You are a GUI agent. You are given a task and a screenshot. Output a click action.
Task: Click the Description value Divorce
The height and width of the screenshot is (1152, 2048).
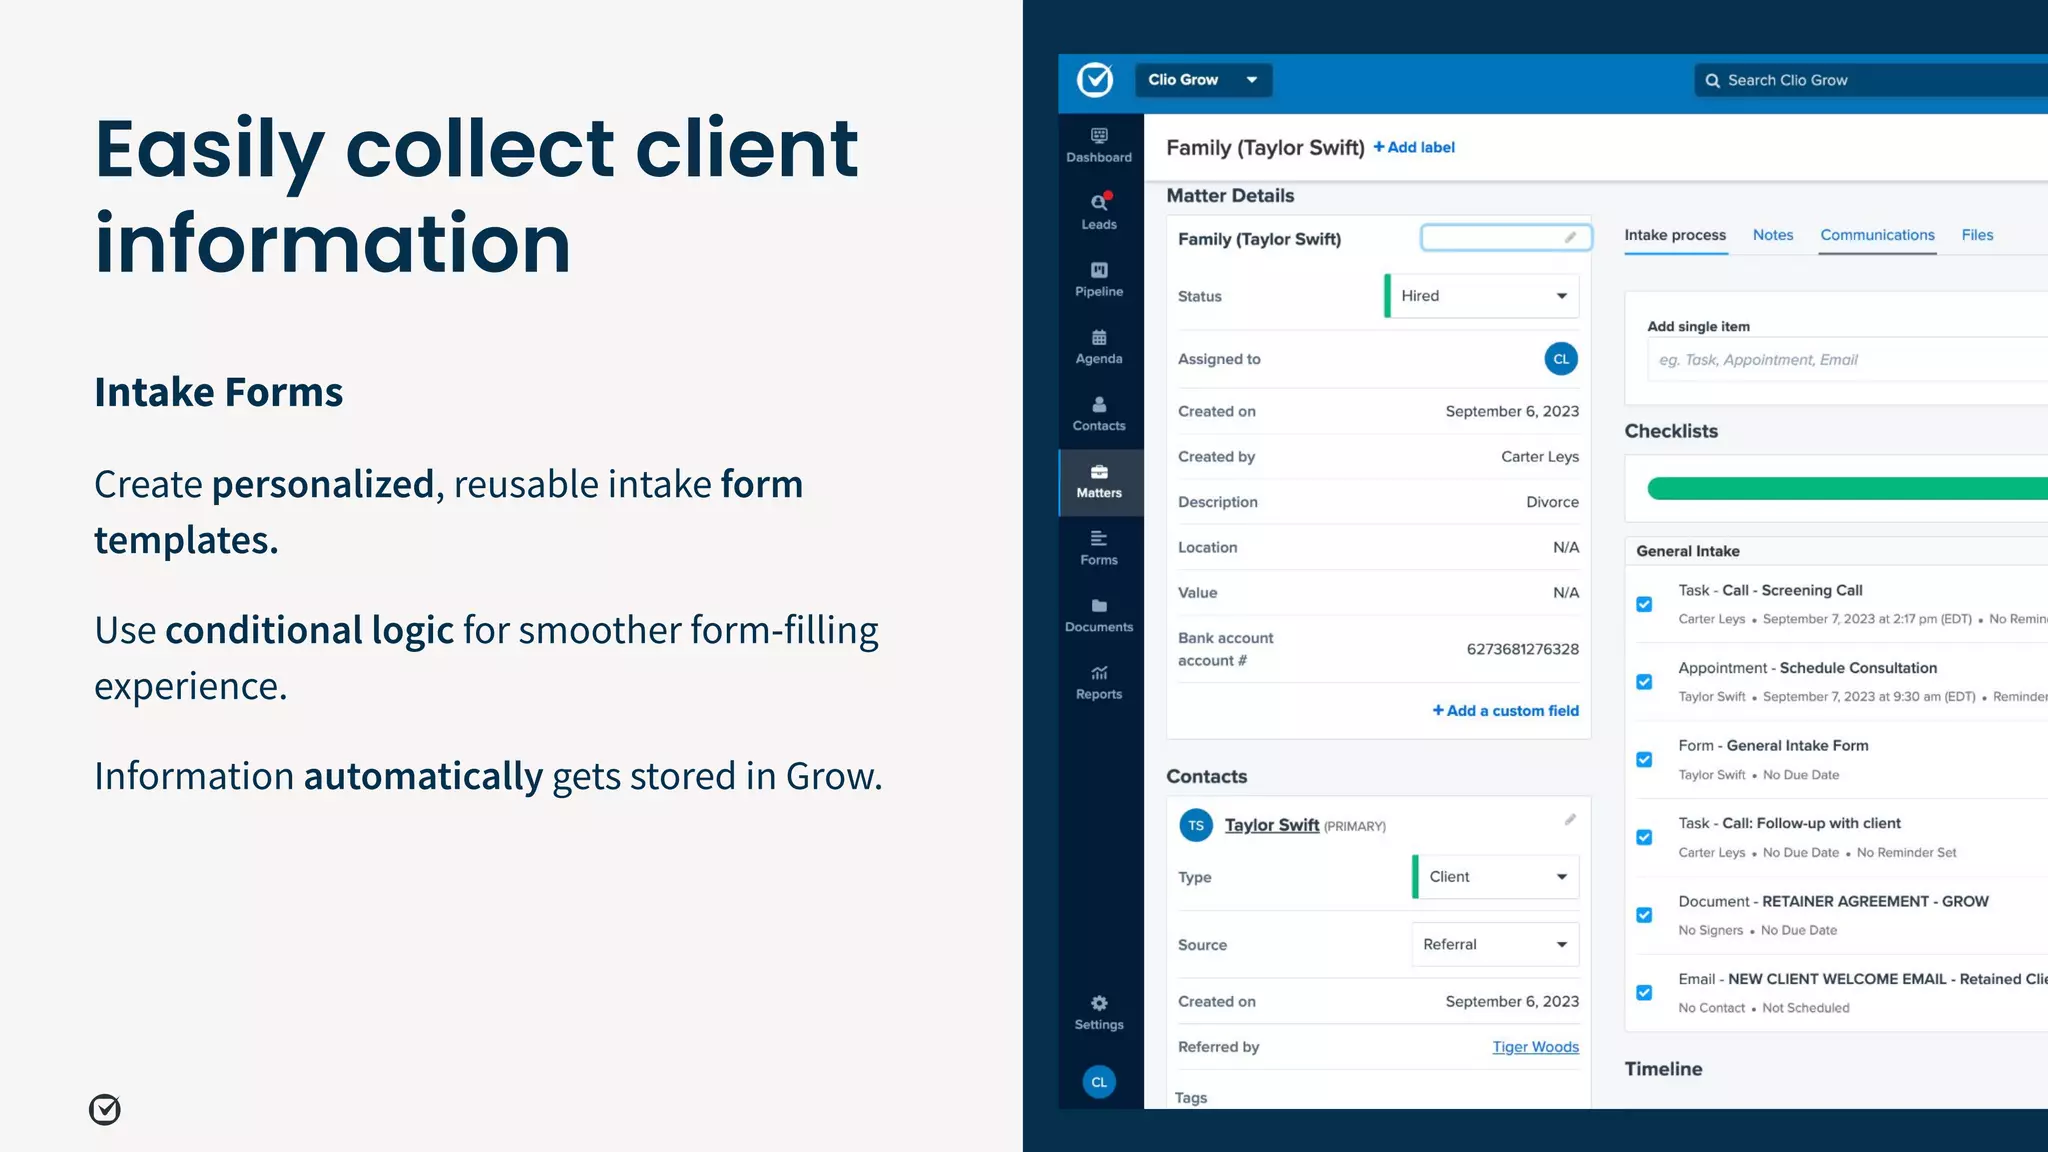point(1553,502)
